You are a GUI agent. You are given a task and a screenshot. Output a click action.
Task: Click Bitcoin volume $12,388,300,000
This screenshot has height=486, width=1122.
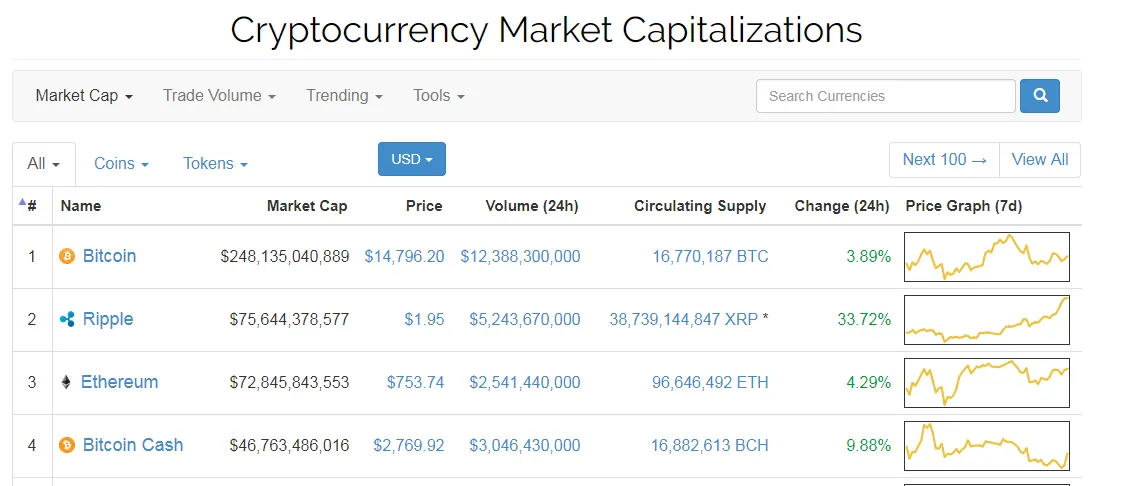pyautogui.click(x=520, y=256)
